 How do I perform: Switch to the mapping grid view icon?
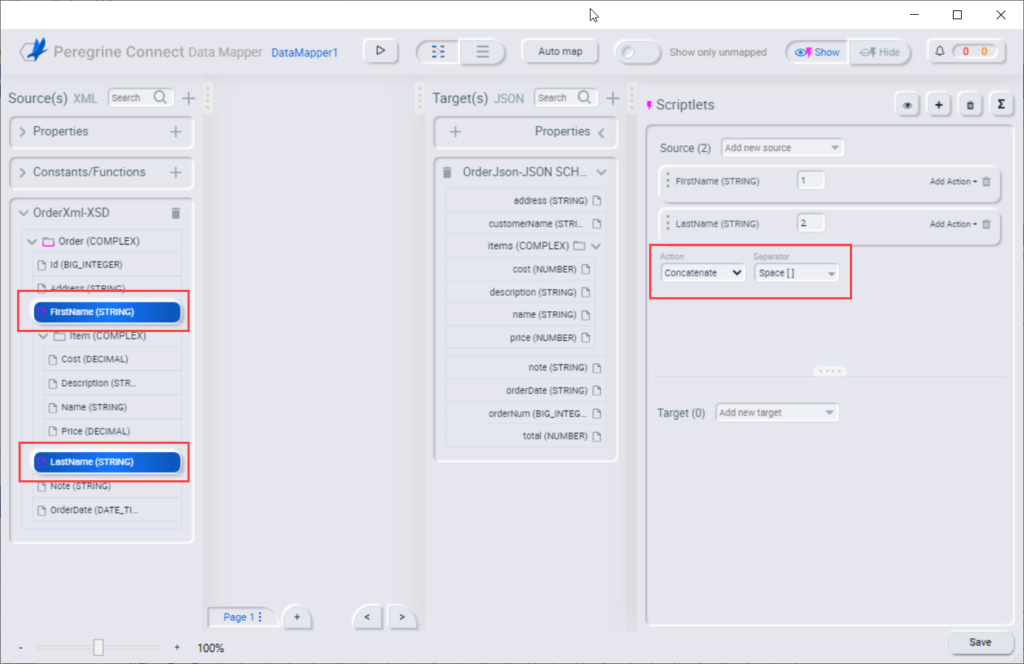click(x=438, y=52)
